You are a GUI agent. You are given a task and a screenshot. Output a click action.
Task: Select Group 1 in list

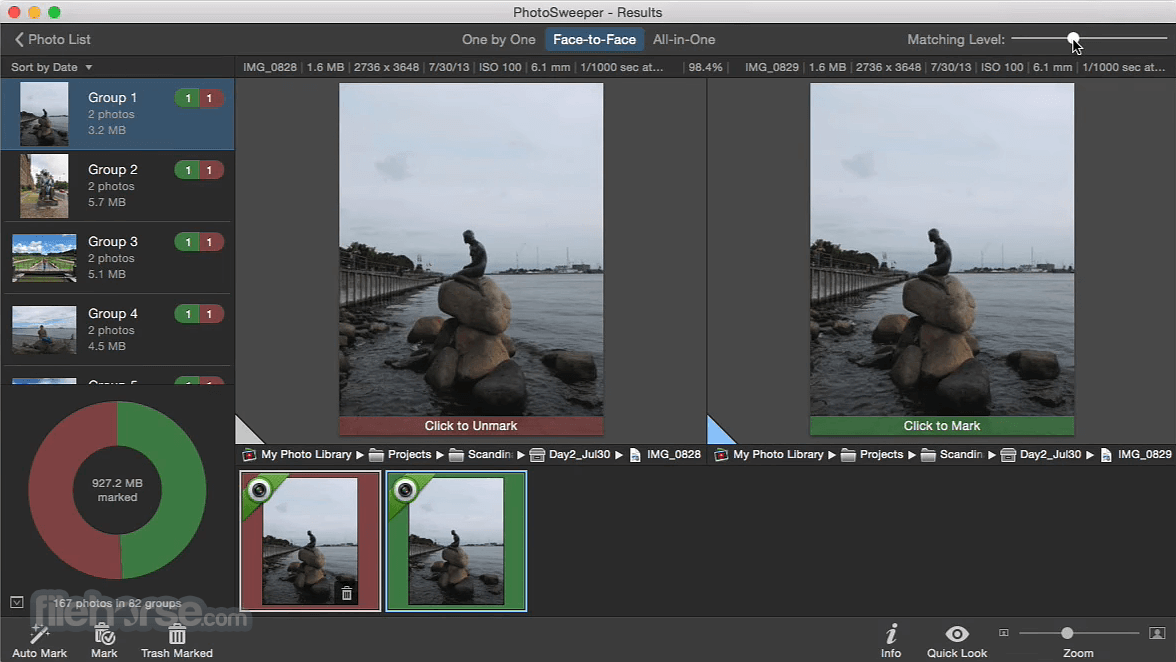pos(118,114)
